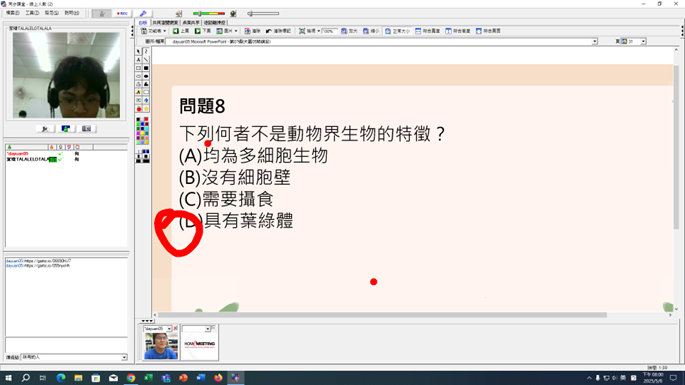Image resolution: width=685 pixels, height=385 pixels.
Task: Go to next page with 下頁 button
Action: click(202, 31)
